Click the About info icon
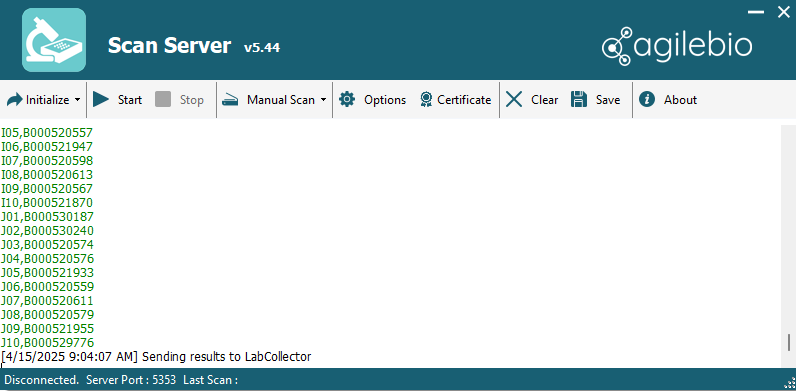This screenshot has width=796, height=391. click(647, 100)
